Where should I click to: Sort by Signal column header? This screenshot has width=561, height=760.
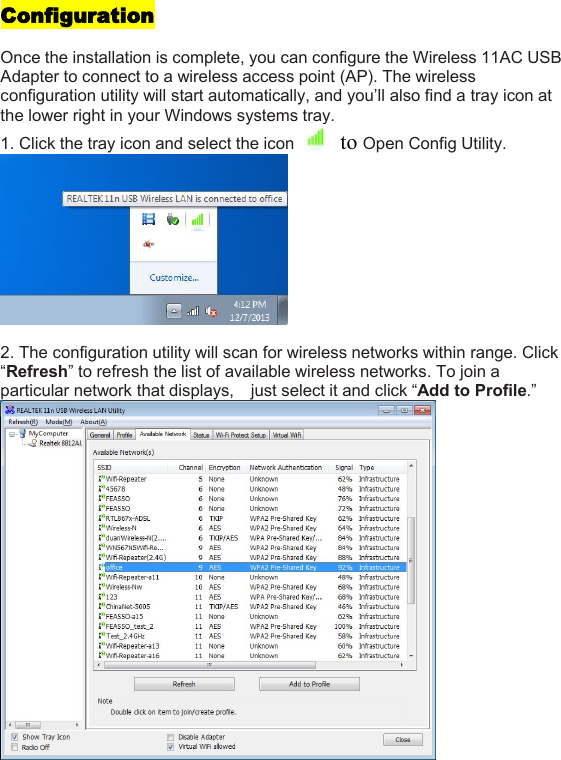pyautogui.click(x=342, y=467)
